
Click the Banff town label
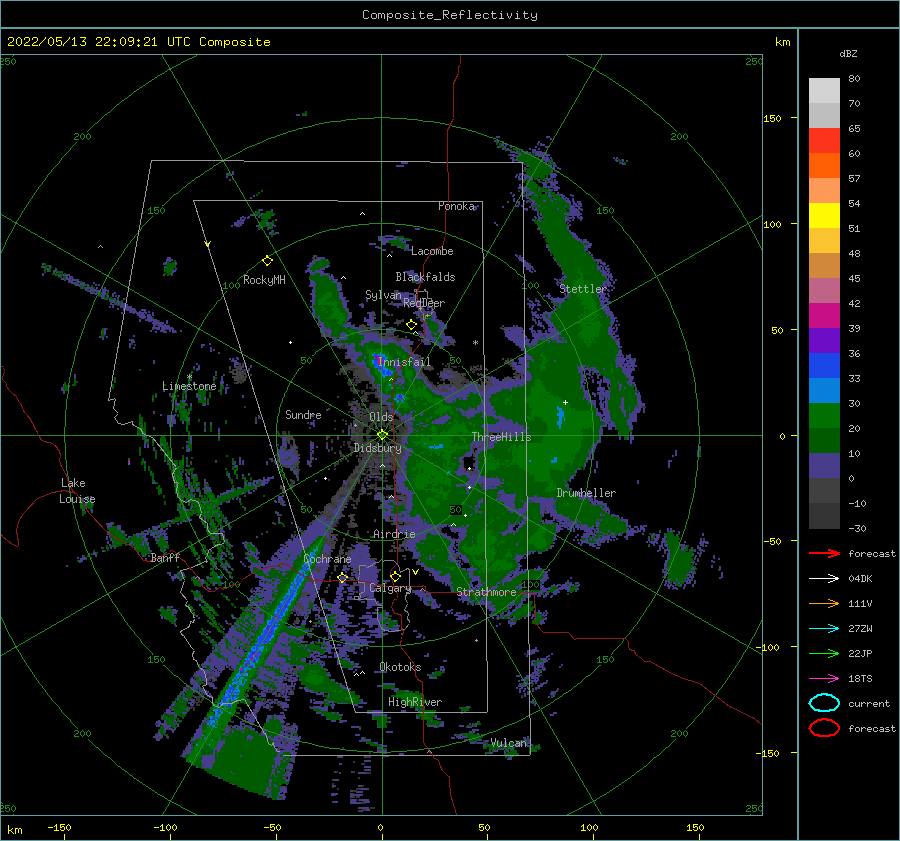point(165,557)
